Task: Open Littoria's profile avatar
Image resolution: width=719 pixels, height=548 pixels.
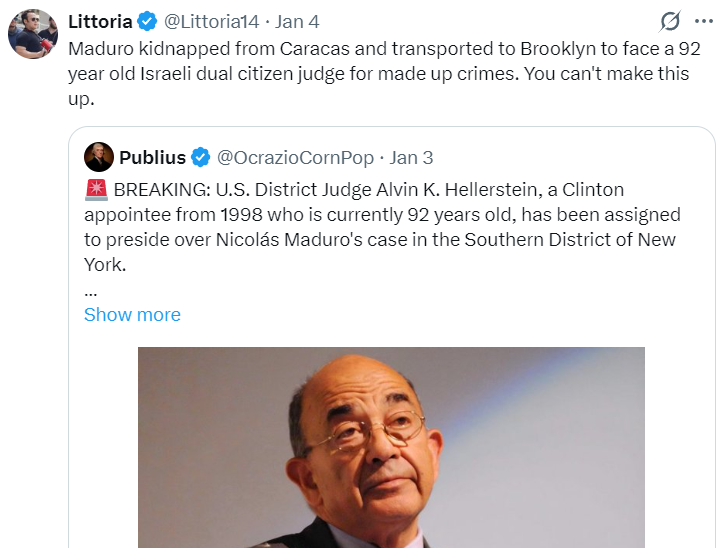Action: pyautogui.click(x=33, y=34)
